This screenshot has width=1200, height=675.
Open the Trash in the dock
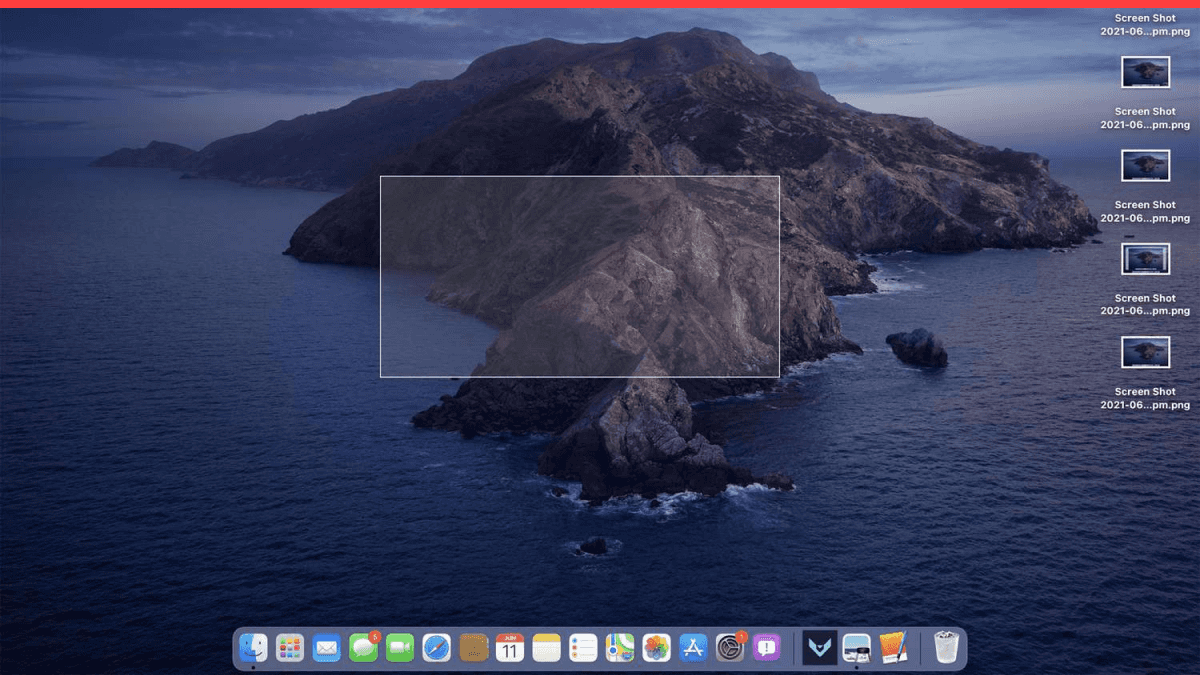point(945,648)
